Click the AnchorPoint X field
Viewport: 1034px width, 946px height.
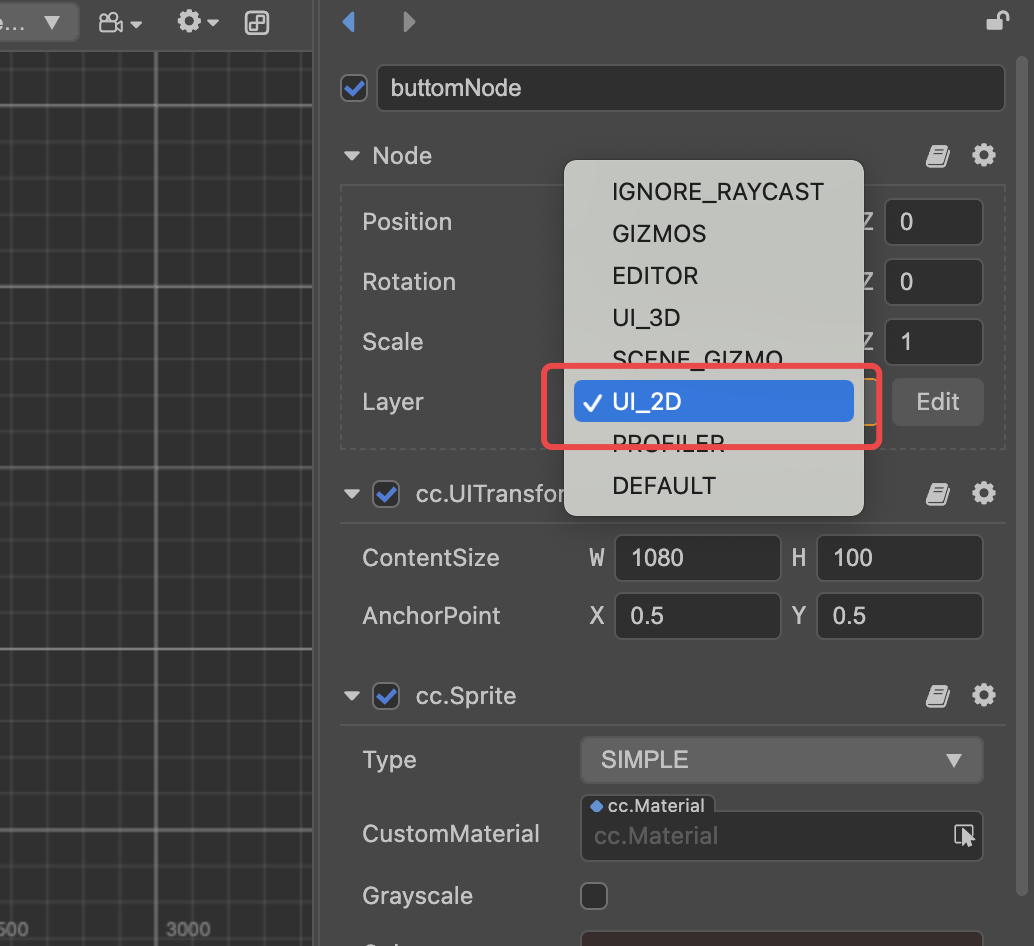pos(698,616)
